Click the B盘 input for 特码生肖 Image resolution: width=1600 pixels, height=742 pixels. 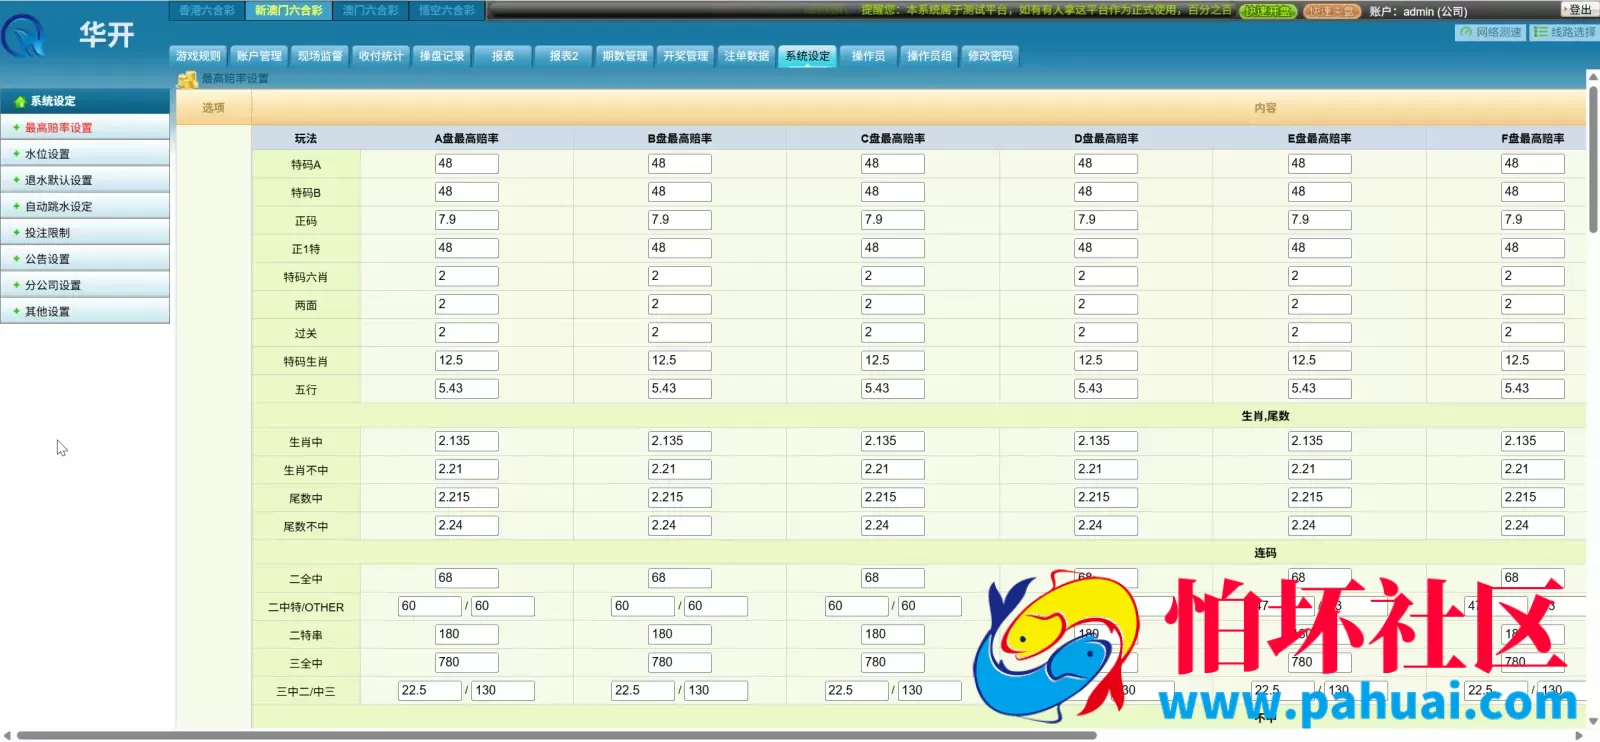pyautogui.click(x=680, y=360)
